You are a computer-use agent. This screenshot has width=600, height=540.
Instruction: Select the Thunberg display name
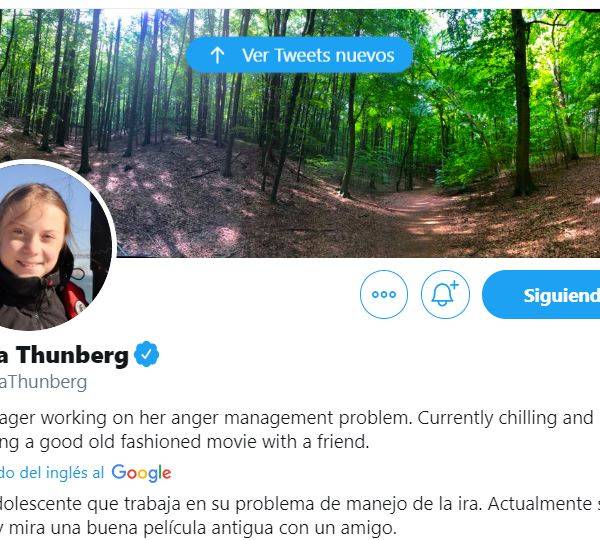tap(64, 356)
